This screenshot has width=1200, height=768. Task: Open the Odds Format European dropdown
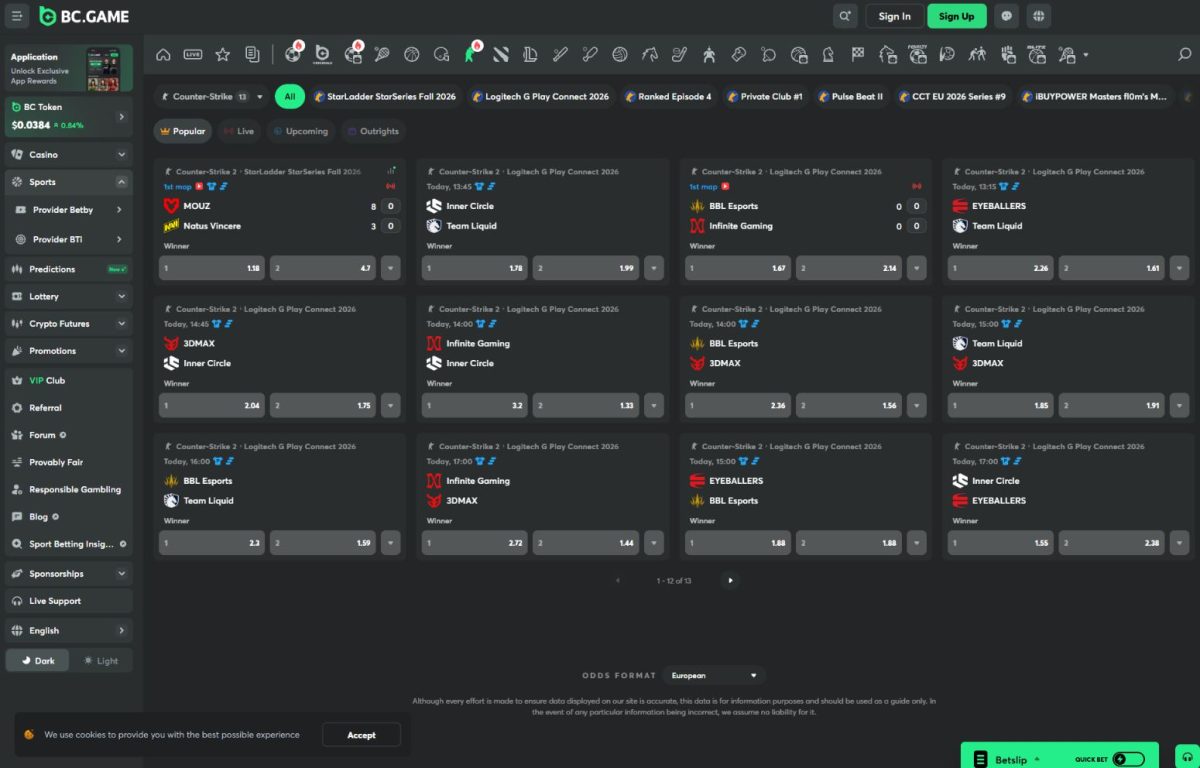715,676
